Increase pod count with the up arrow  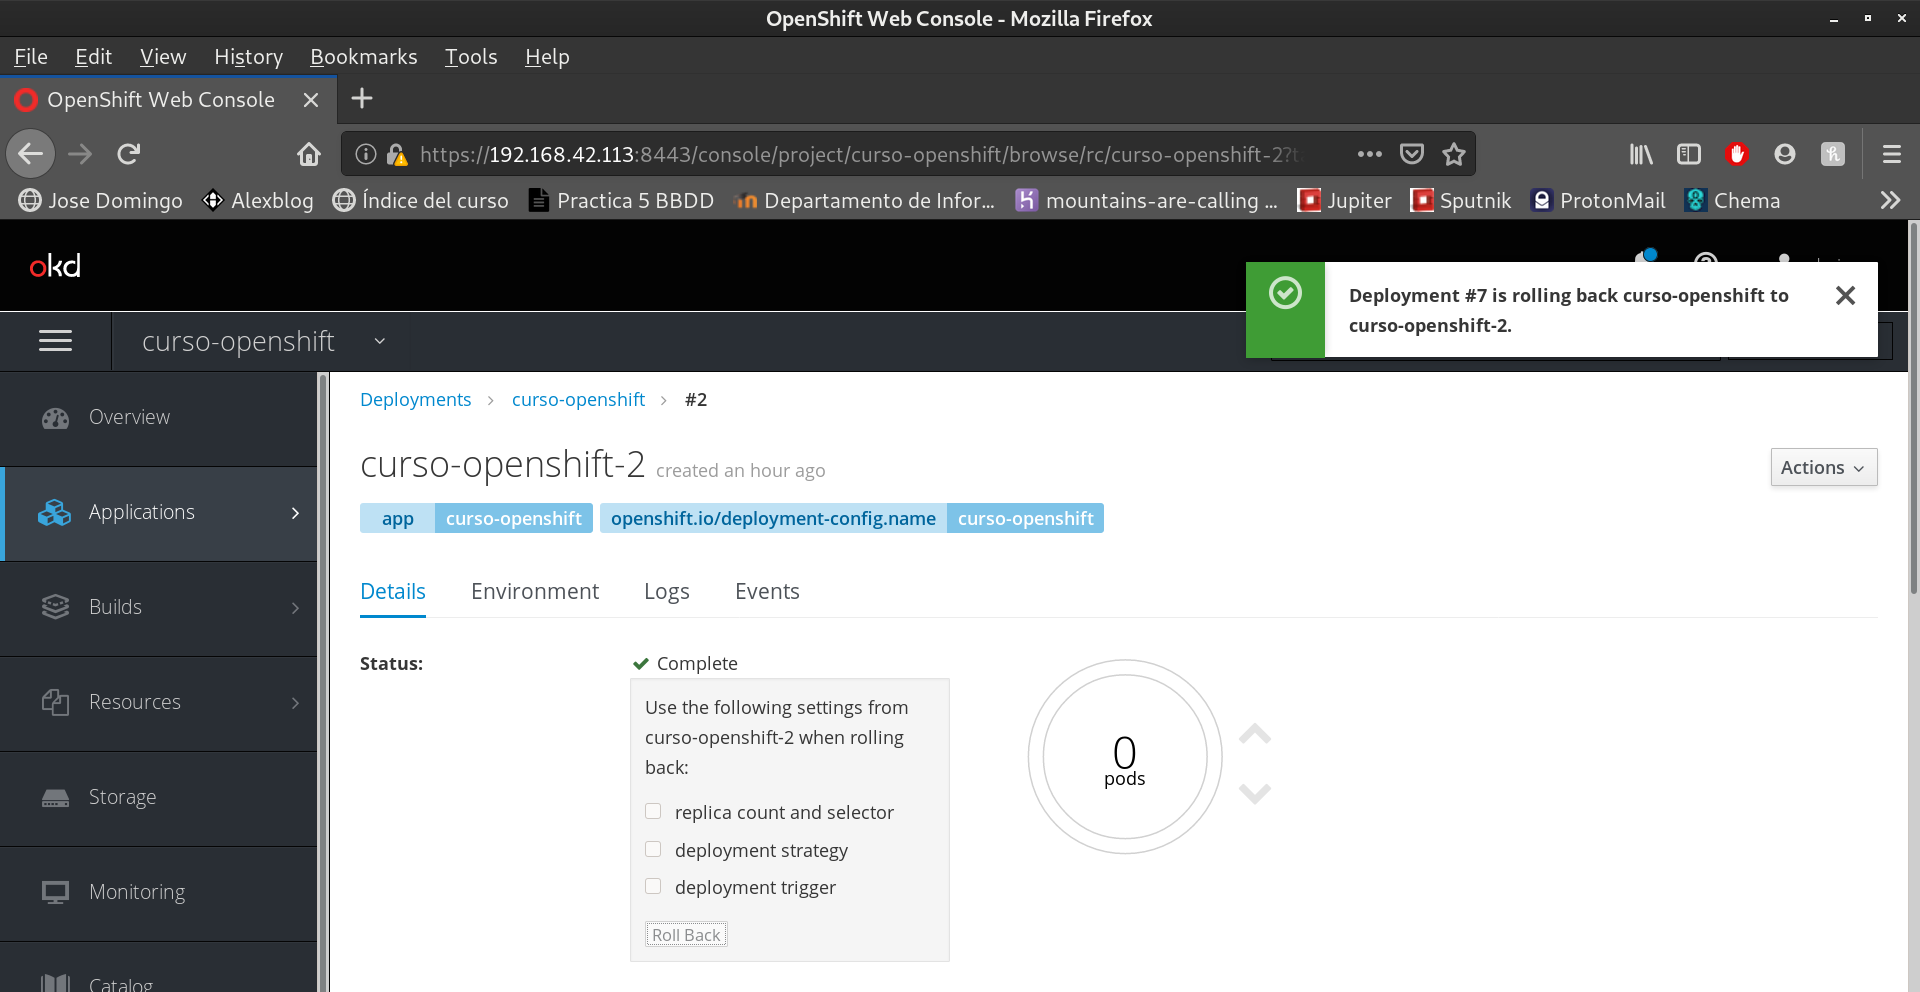coord(1255,734)
